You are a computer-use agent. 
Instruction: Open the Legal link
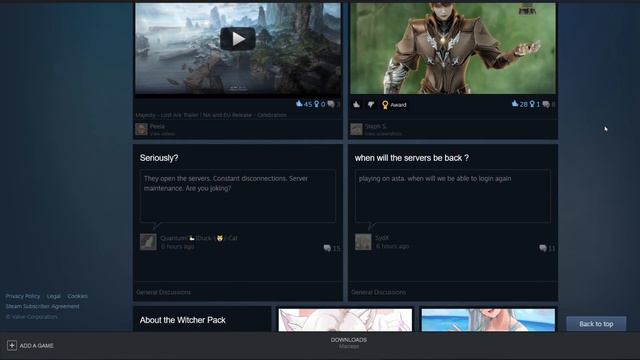tap(53, 296)
